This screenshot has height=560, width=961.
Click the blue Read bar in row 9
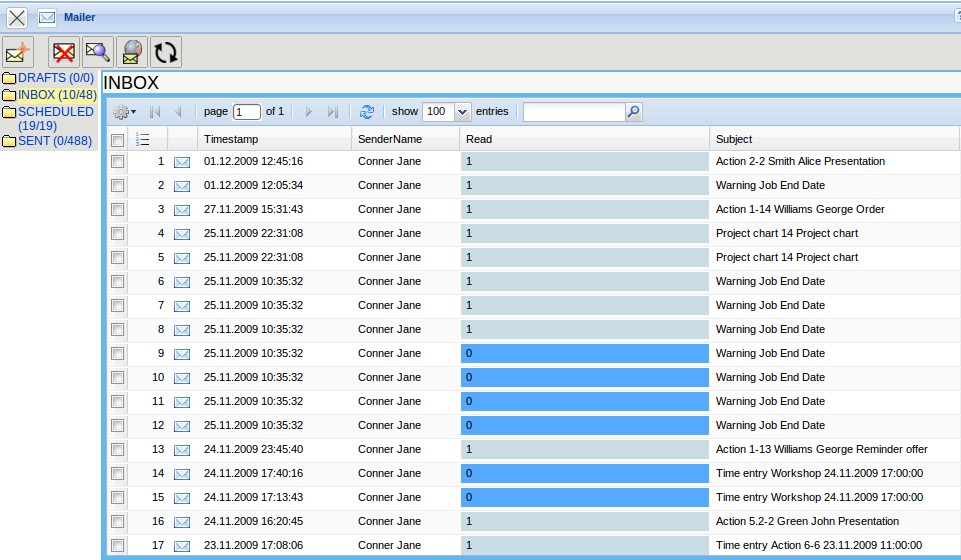(584, 353)
